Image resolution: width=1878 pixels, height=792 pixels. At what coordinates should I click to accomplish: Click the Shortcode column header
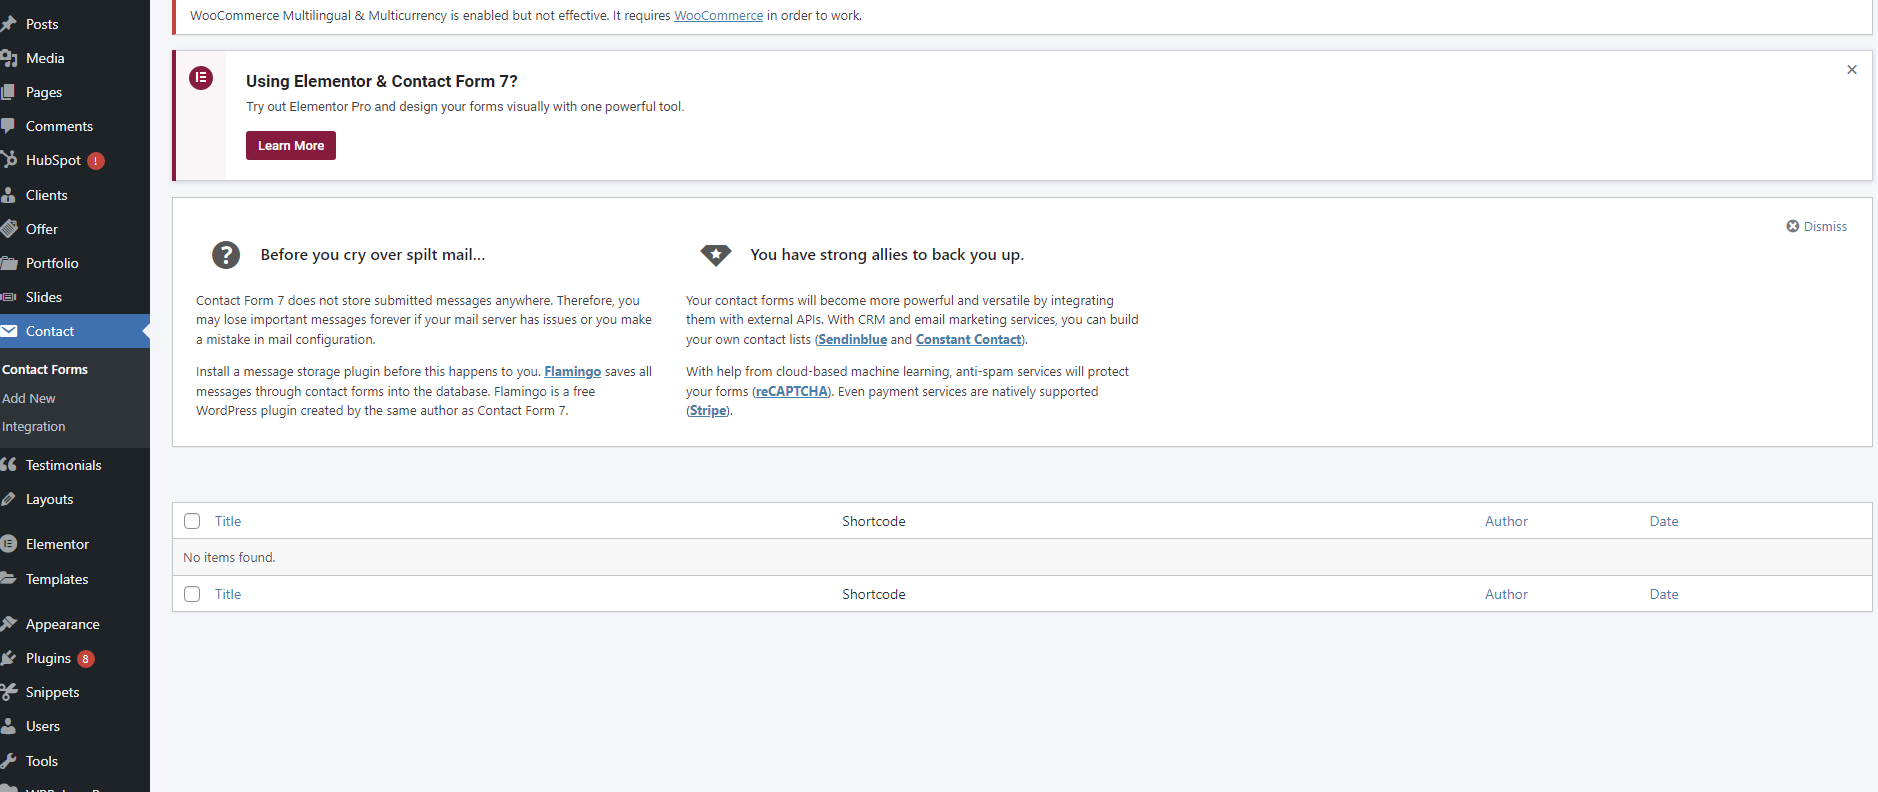tap(873, 521)
